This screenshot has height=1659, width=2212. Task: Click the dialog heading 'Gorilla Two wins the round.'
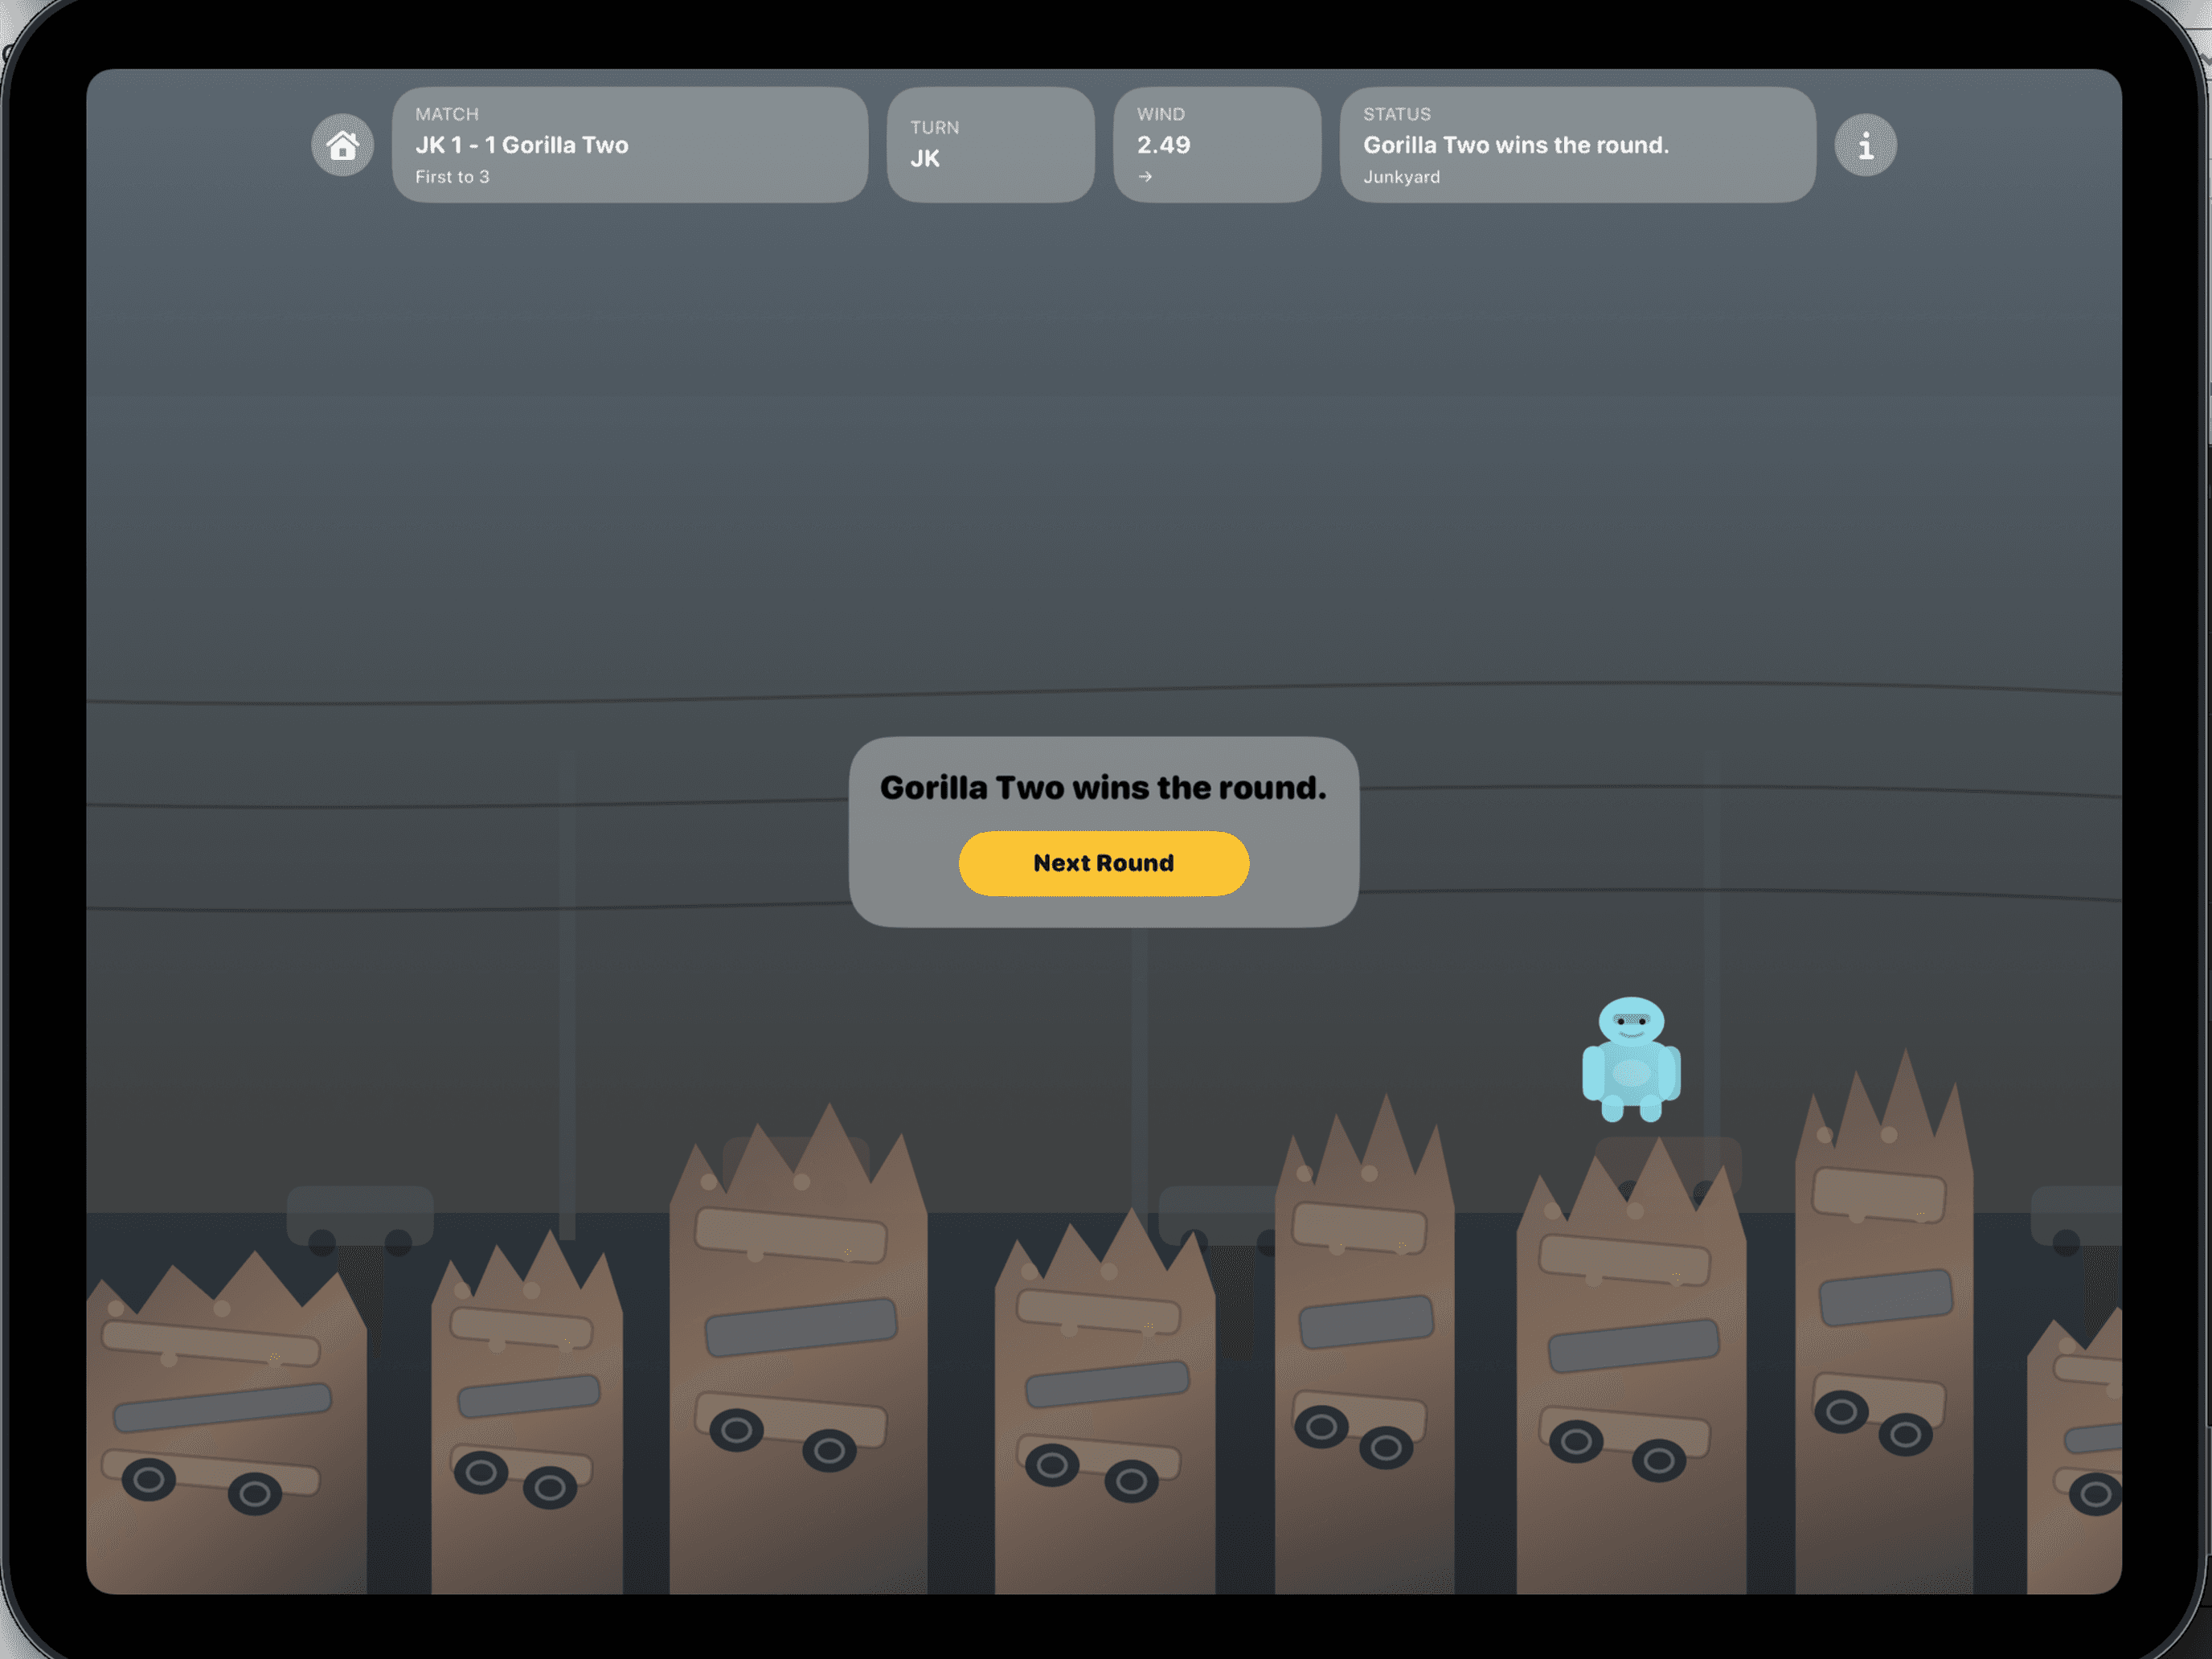[1103, 788]
